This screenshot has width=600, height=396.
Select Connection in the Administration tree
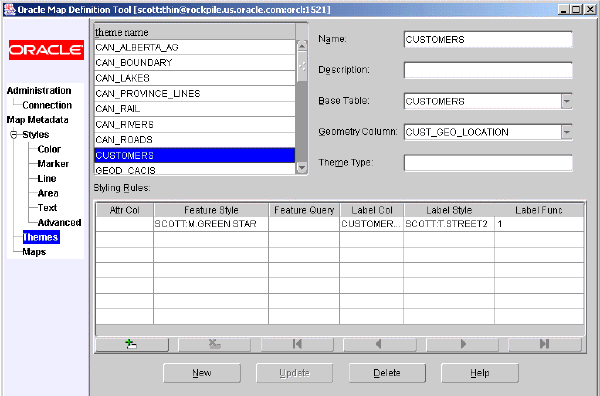click(x=47, y=105)
